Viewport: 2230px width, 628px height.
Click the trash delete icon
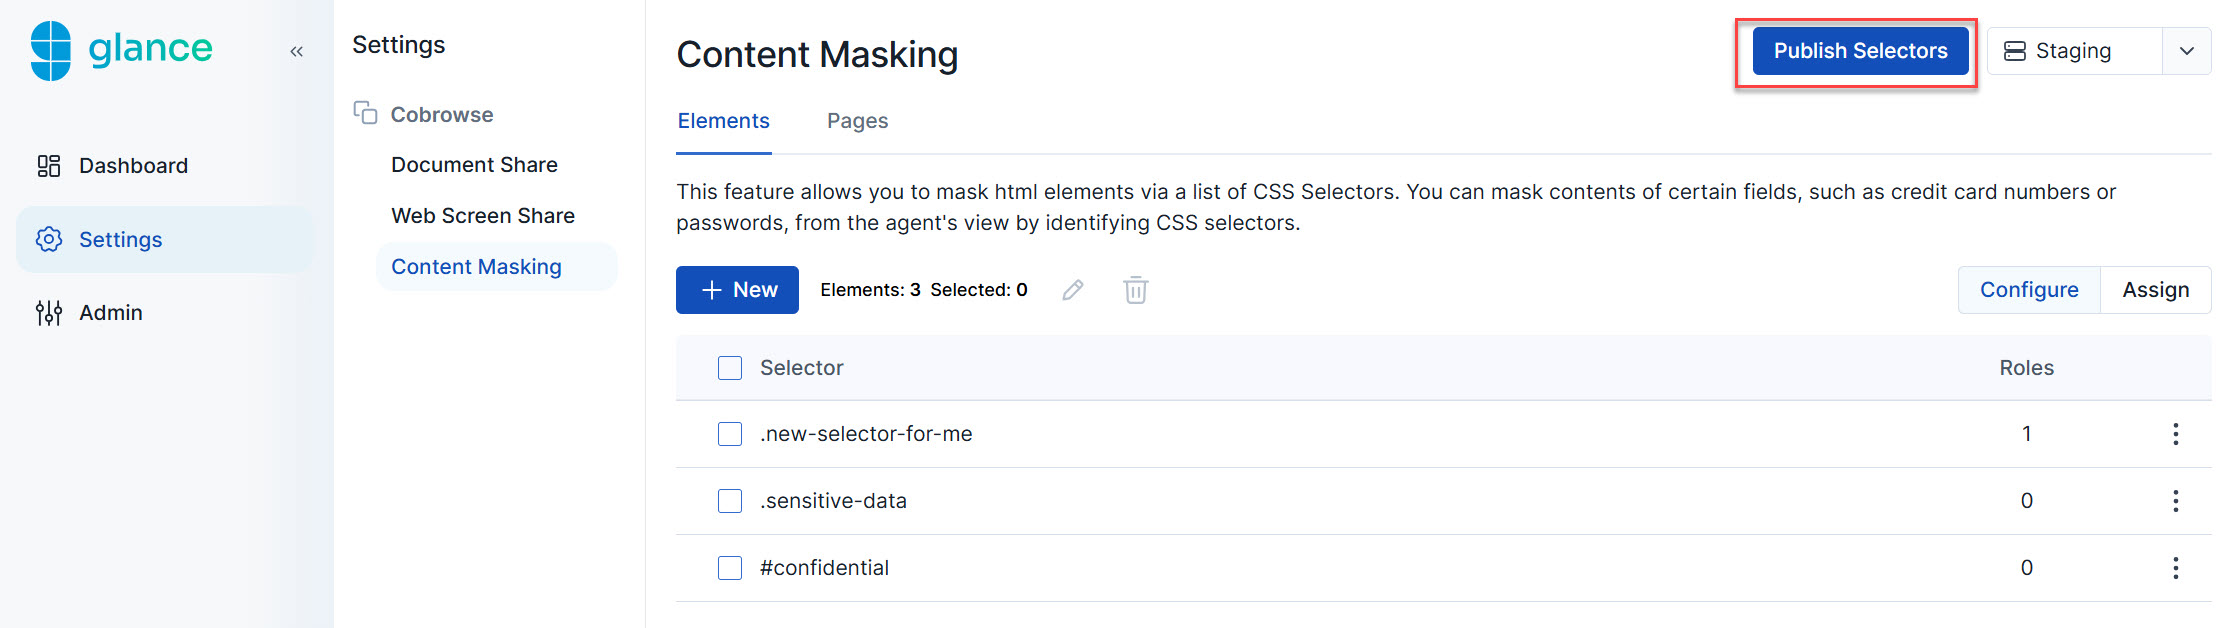click(1135, 290)
